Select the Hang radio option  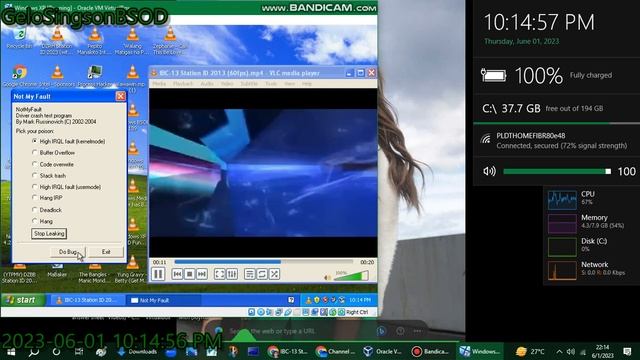tap(42, 221)
